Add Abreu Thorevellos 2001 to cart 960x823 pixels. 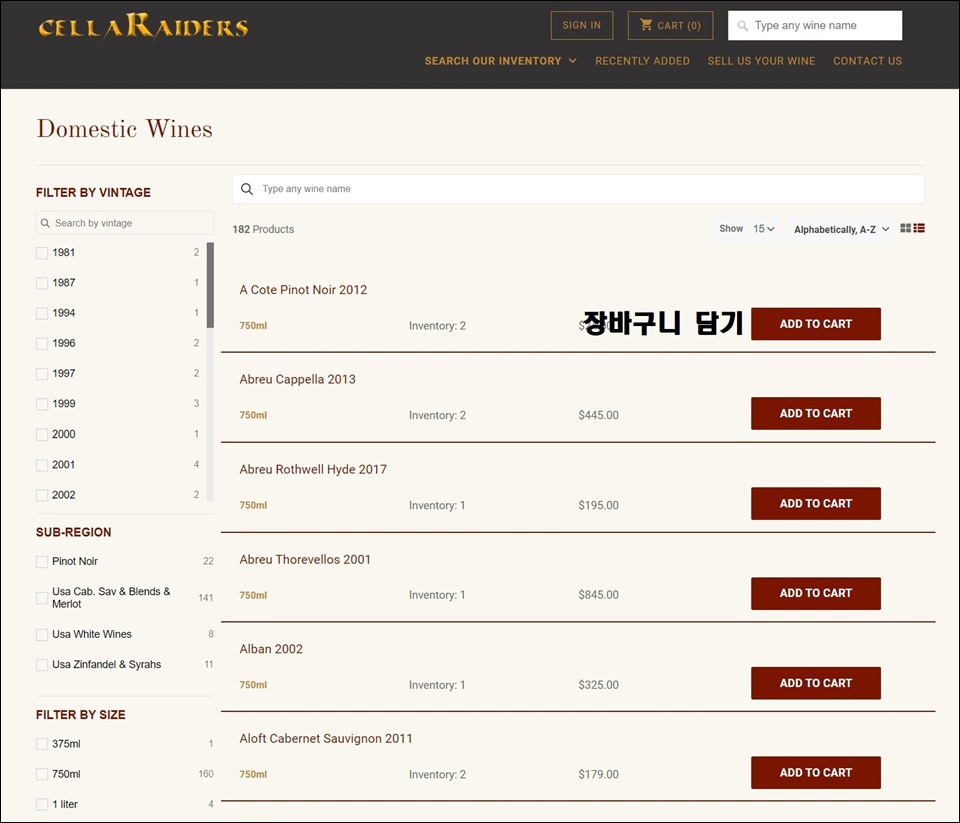[816, 593]
